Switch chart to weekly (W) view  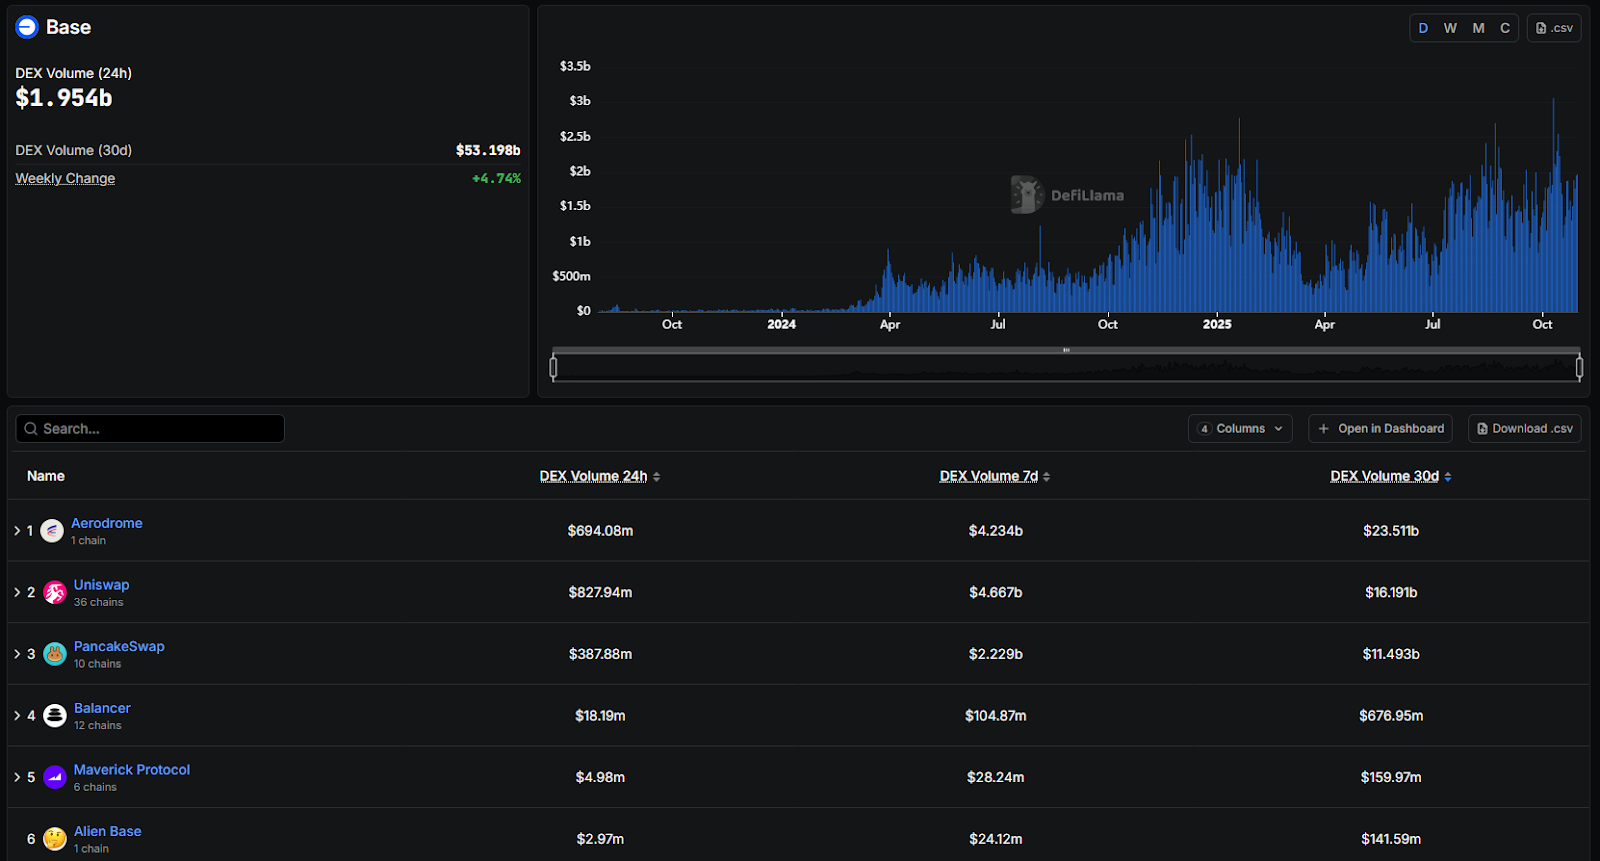click(1450, 28)
